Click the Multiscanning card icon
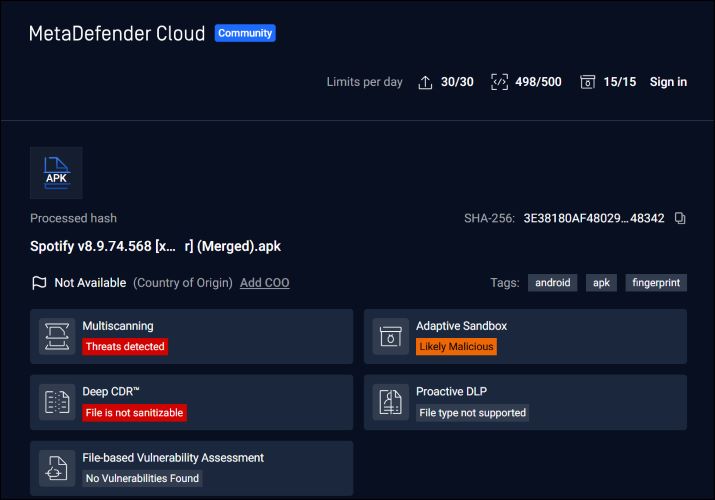 57,336
